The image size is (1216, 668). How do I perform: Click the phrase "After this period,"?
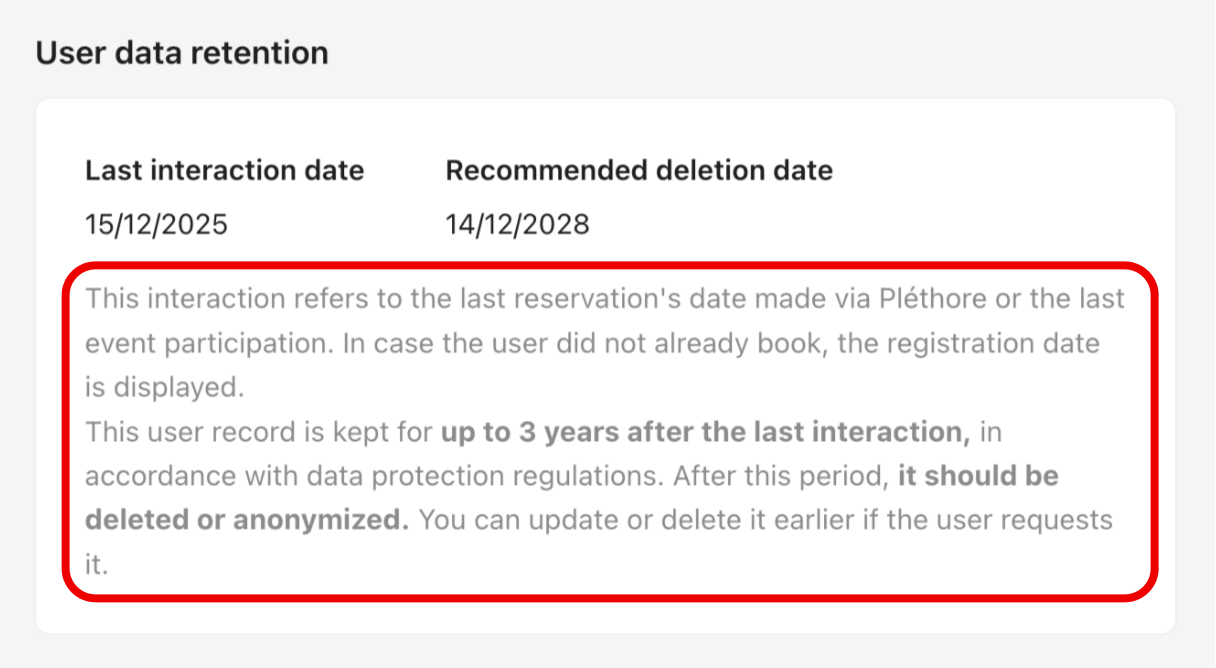click(780, 477)
